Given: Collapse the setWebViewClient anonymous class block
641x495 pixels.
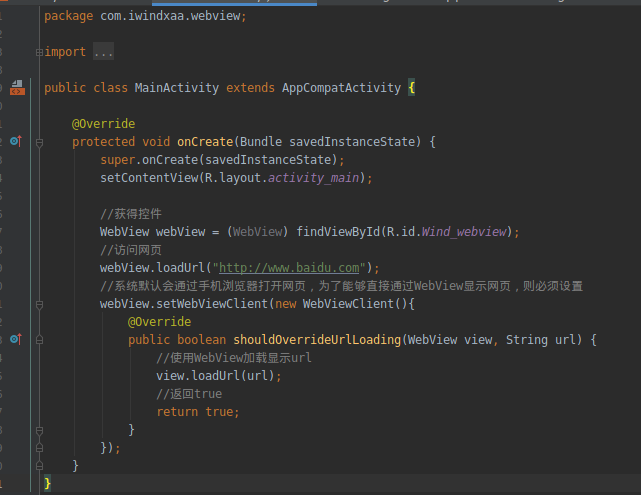Looking at the screenshot, I should pyautogui.click(x=39, y=304).
